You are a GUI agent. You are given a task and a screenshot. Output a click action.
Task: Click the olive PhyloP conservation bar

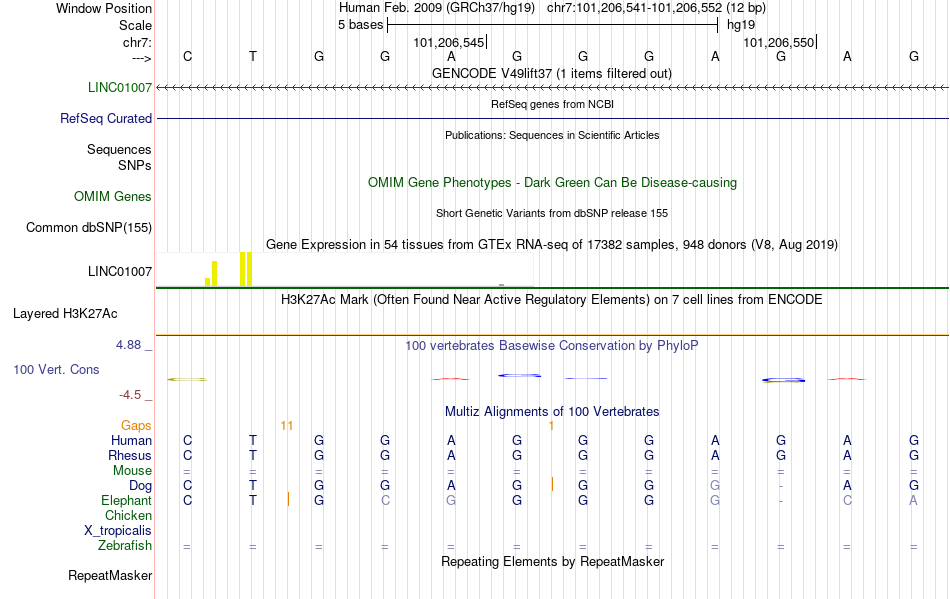point(187,379)
